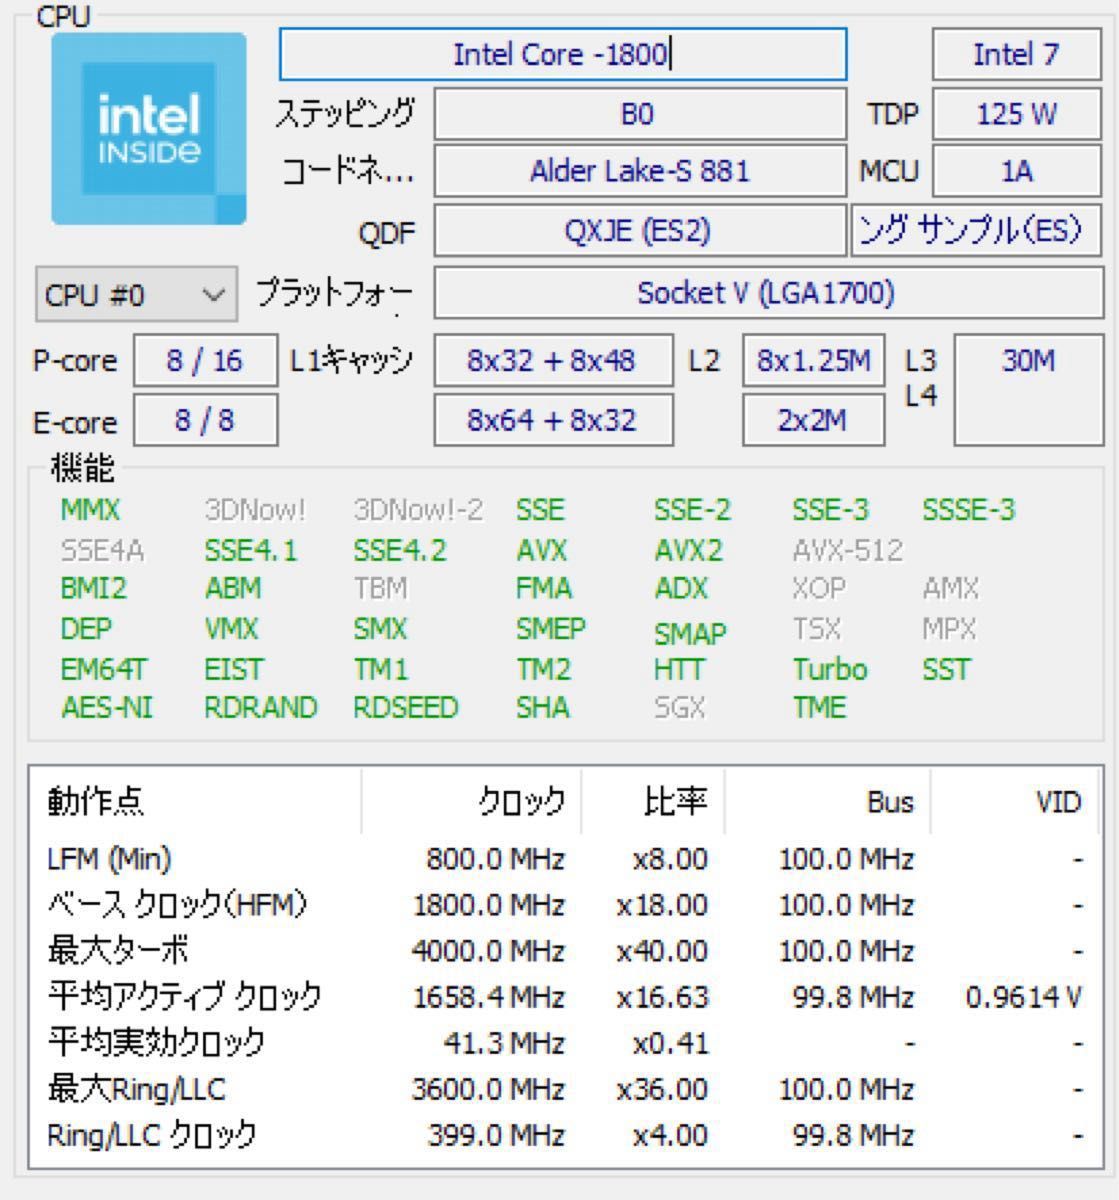
Task: Select the L1 cache value 8x64 + 8x32
Action: [552, 421]
